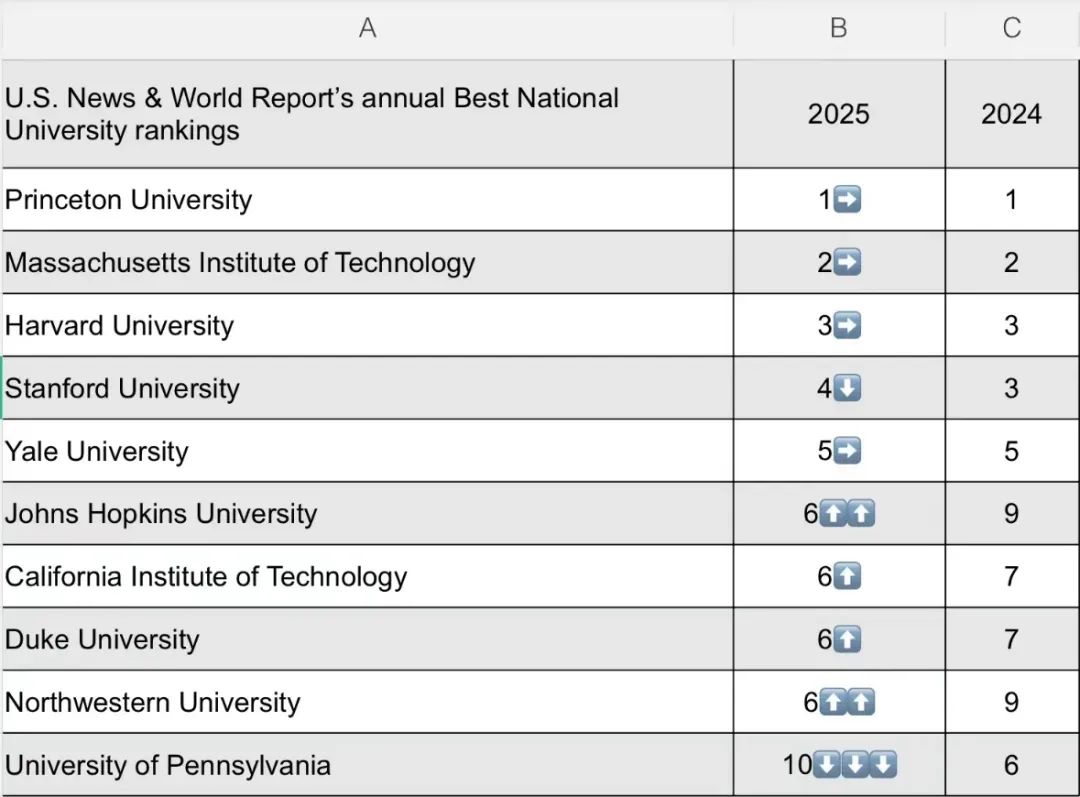Click the up arrow emoji in Duke's row
The height and width of the screenshot is (797, 1080).
pos(847,640)
